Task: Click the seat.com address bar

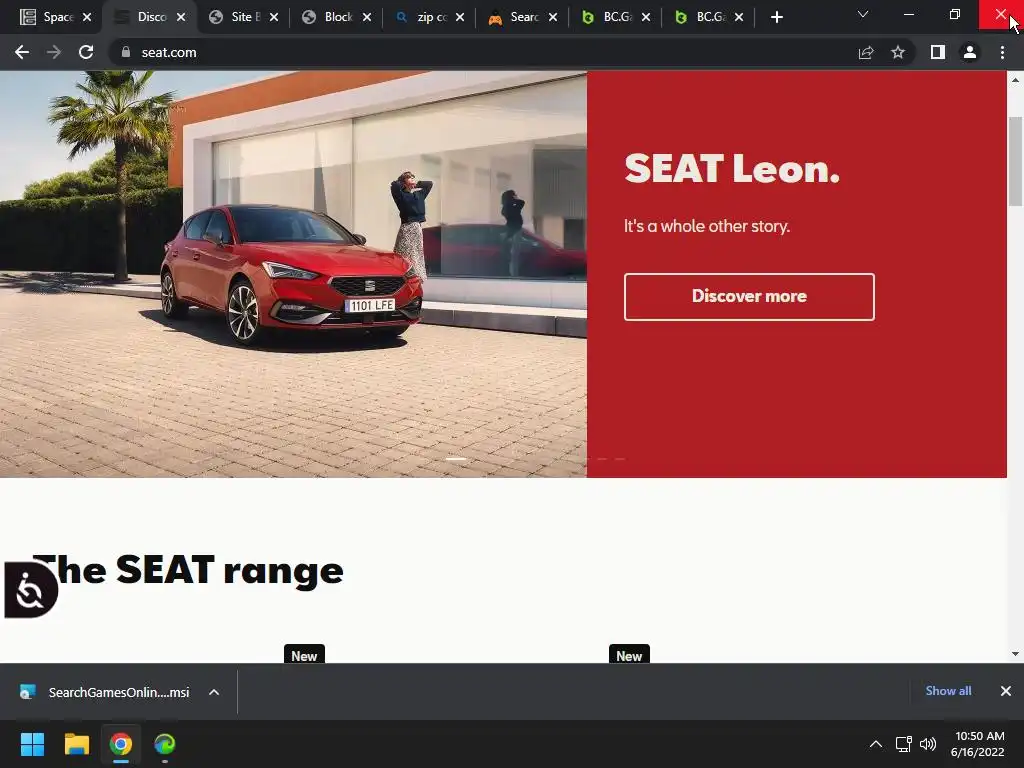Action: [483, 52]
